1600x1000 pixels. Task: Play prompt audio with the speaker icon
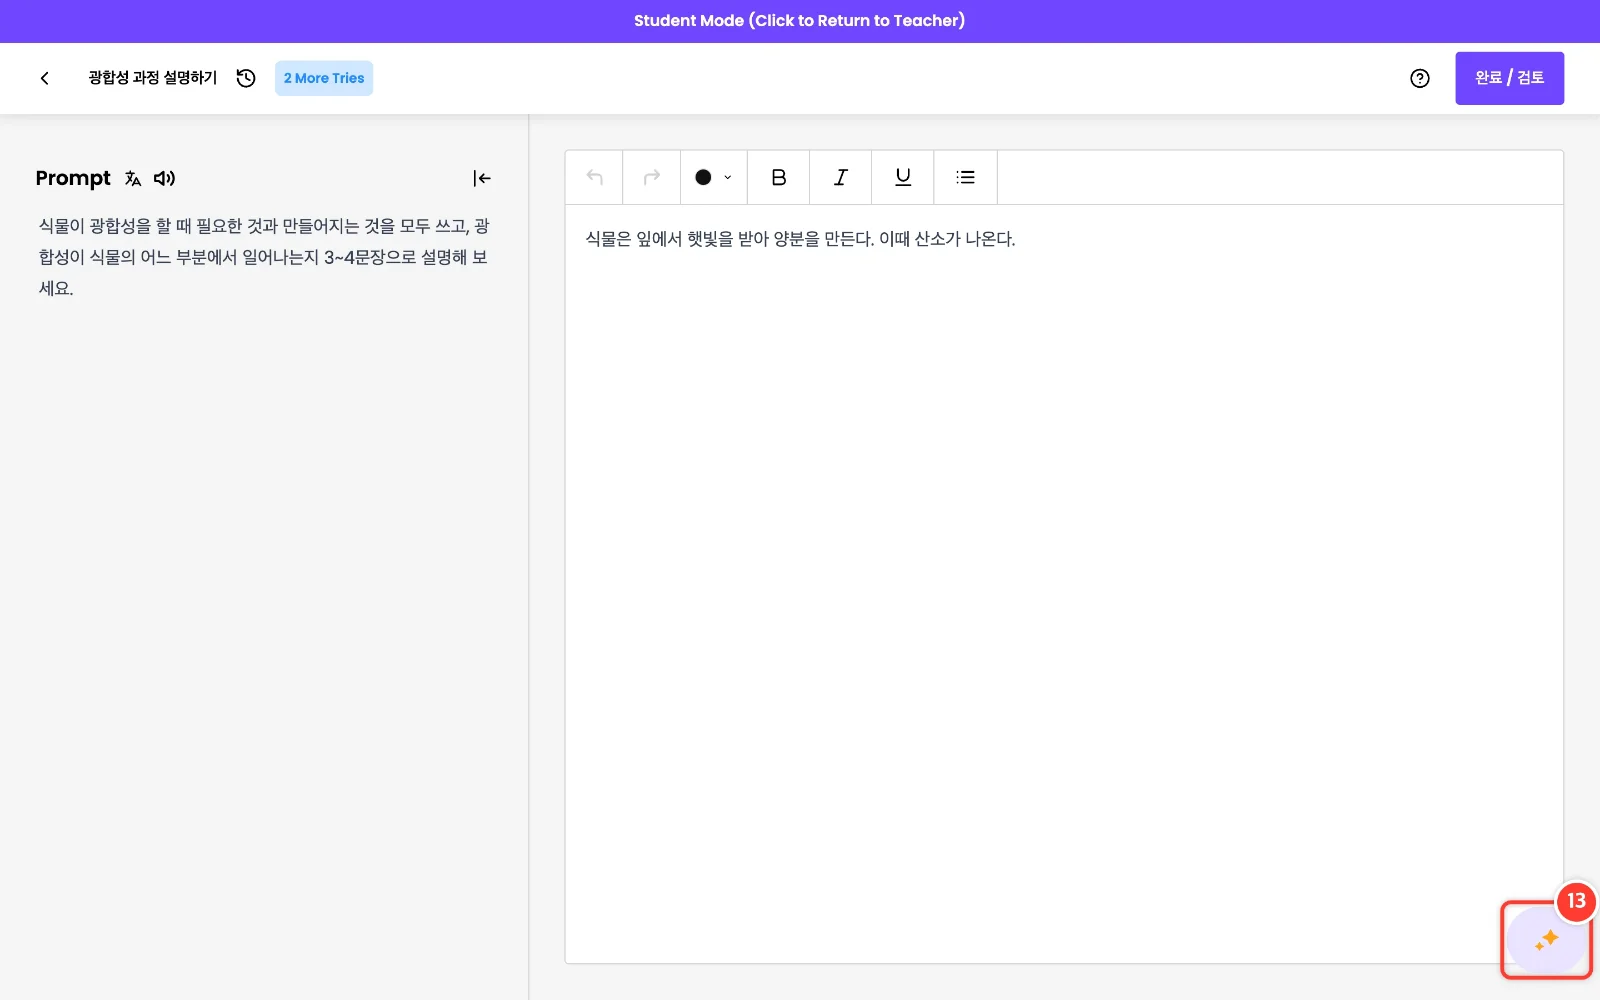tap(165, 178)
